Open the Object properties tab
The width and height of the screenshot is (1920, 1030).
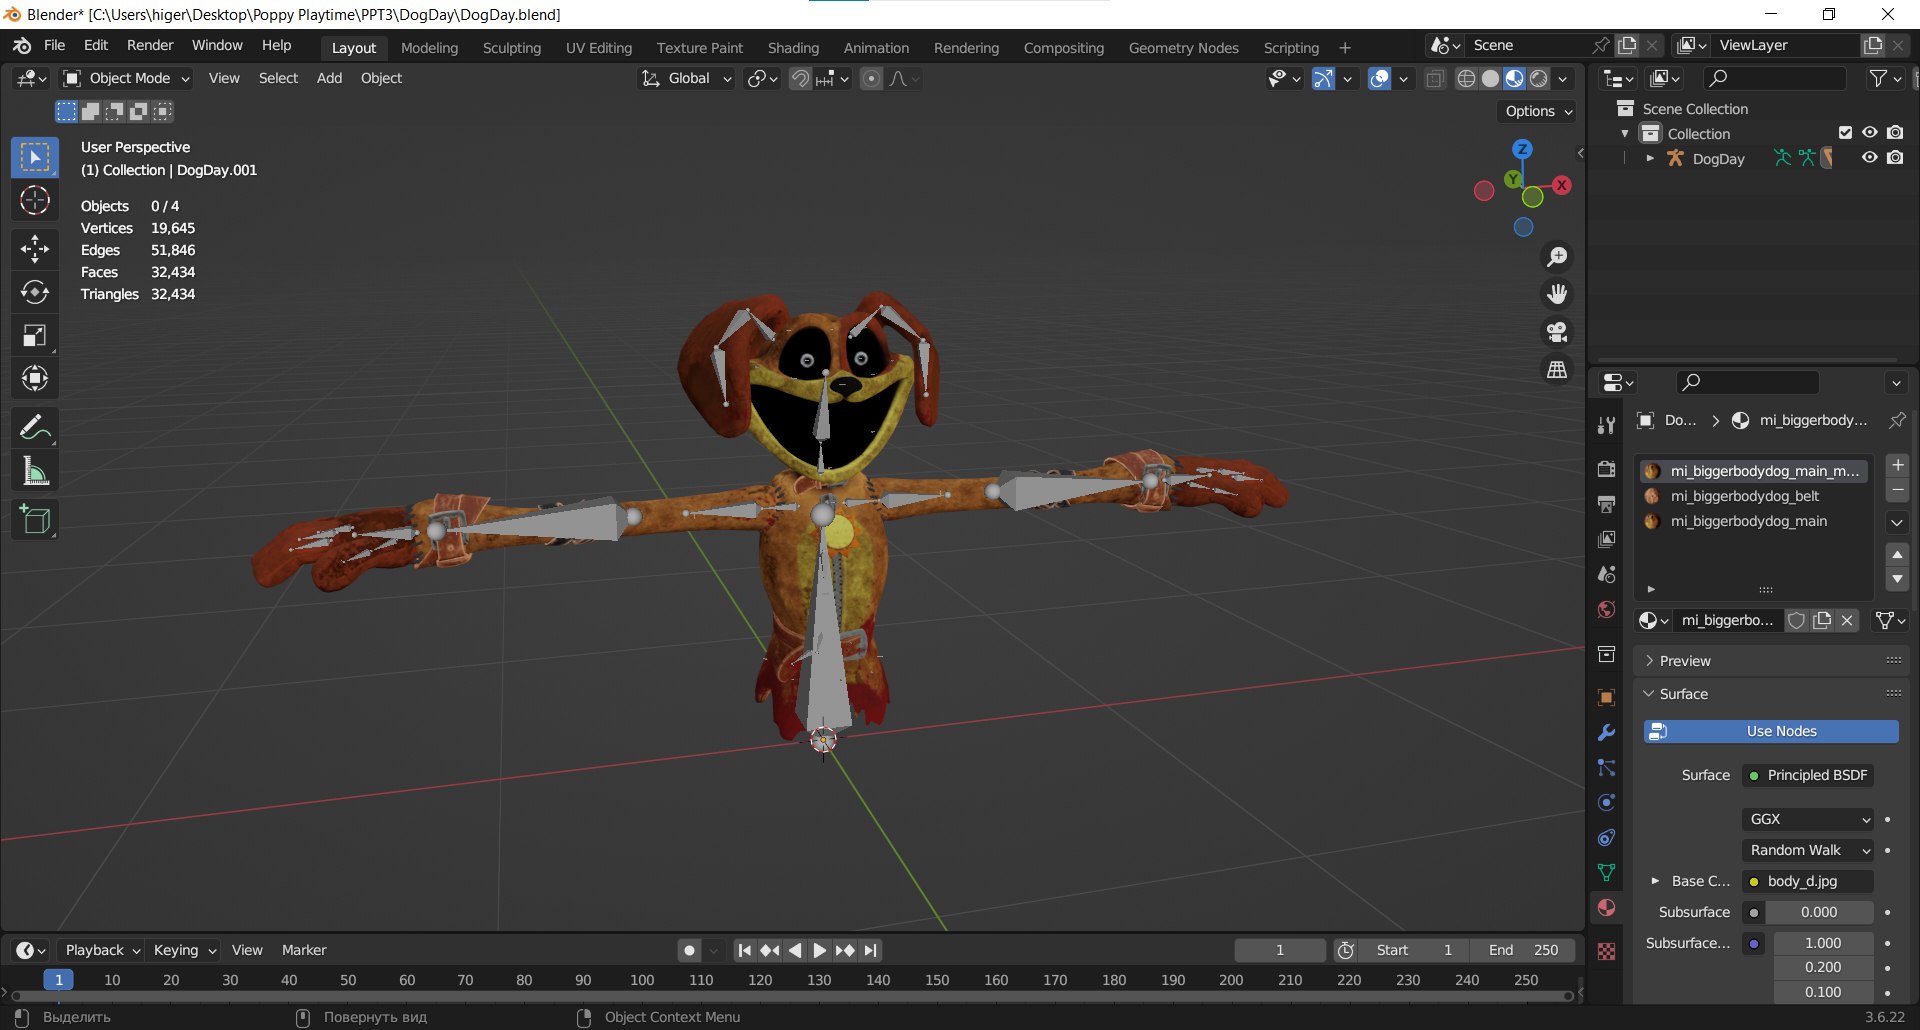[x=1606, y=697]
